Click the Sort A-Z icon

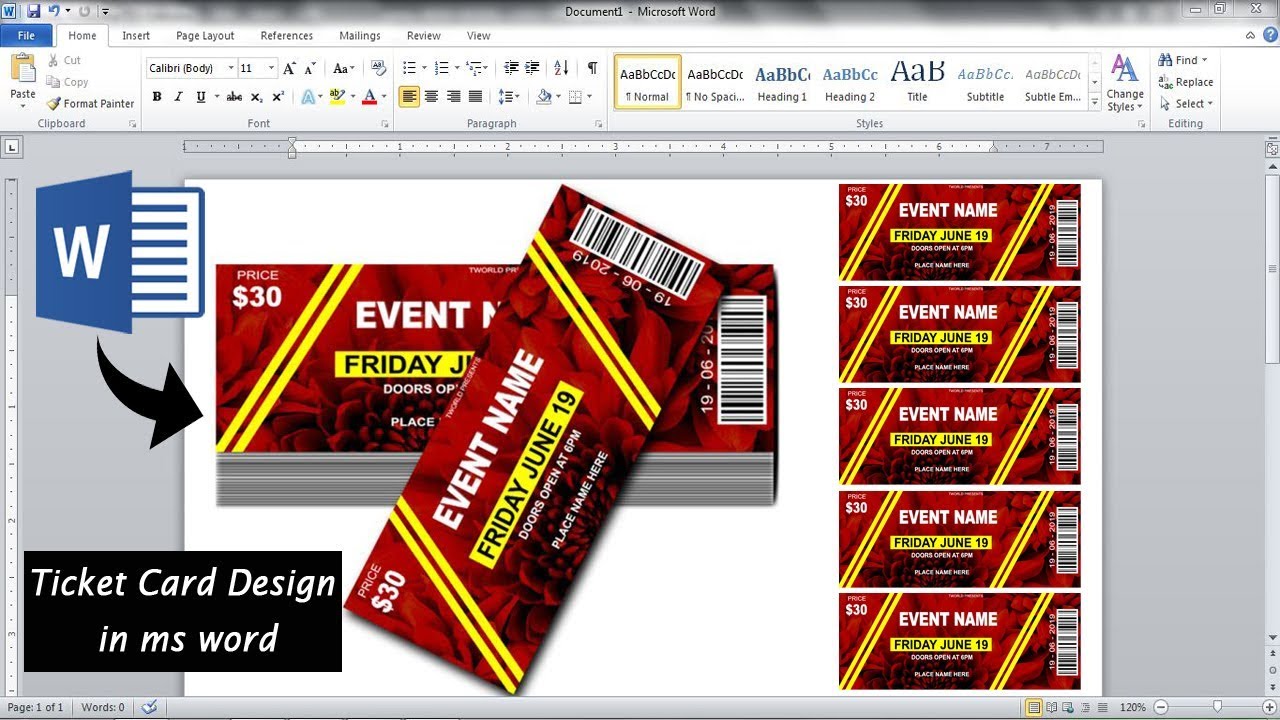tap(561, 68)
